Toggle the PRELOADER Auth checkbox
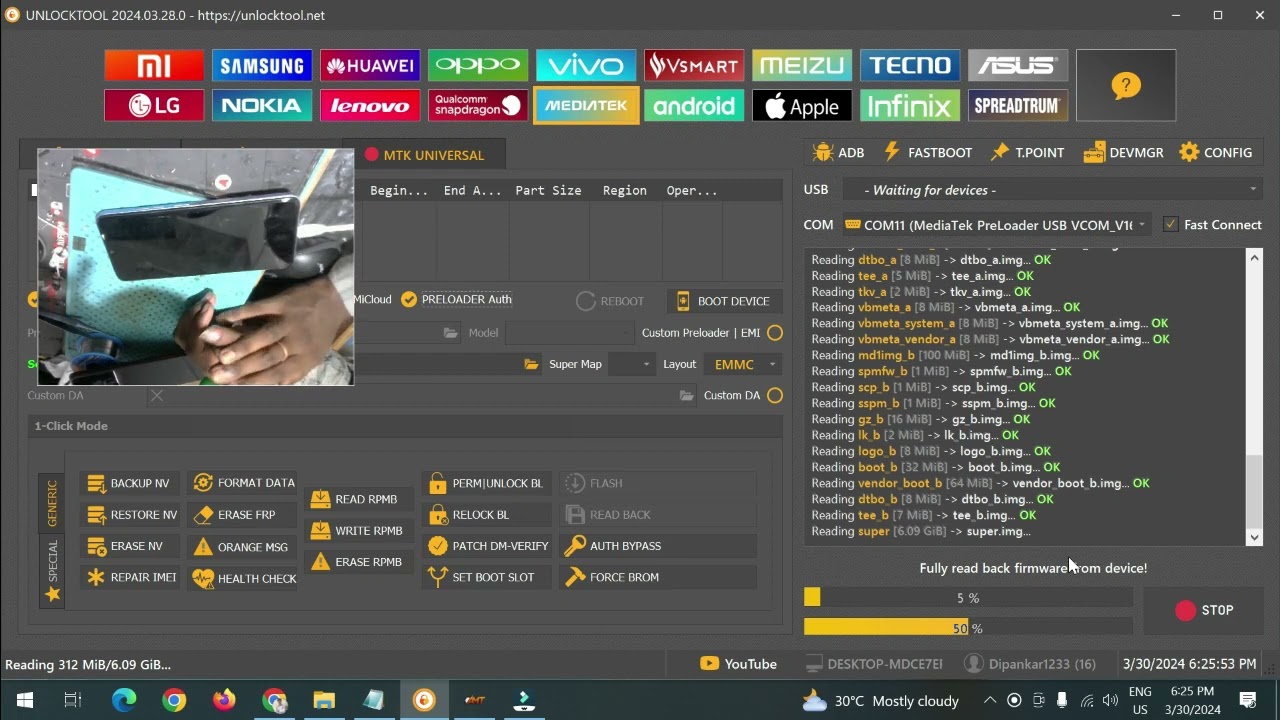Screen dimensions: 1280x720 pyautogui.click(x=408, y=299)
